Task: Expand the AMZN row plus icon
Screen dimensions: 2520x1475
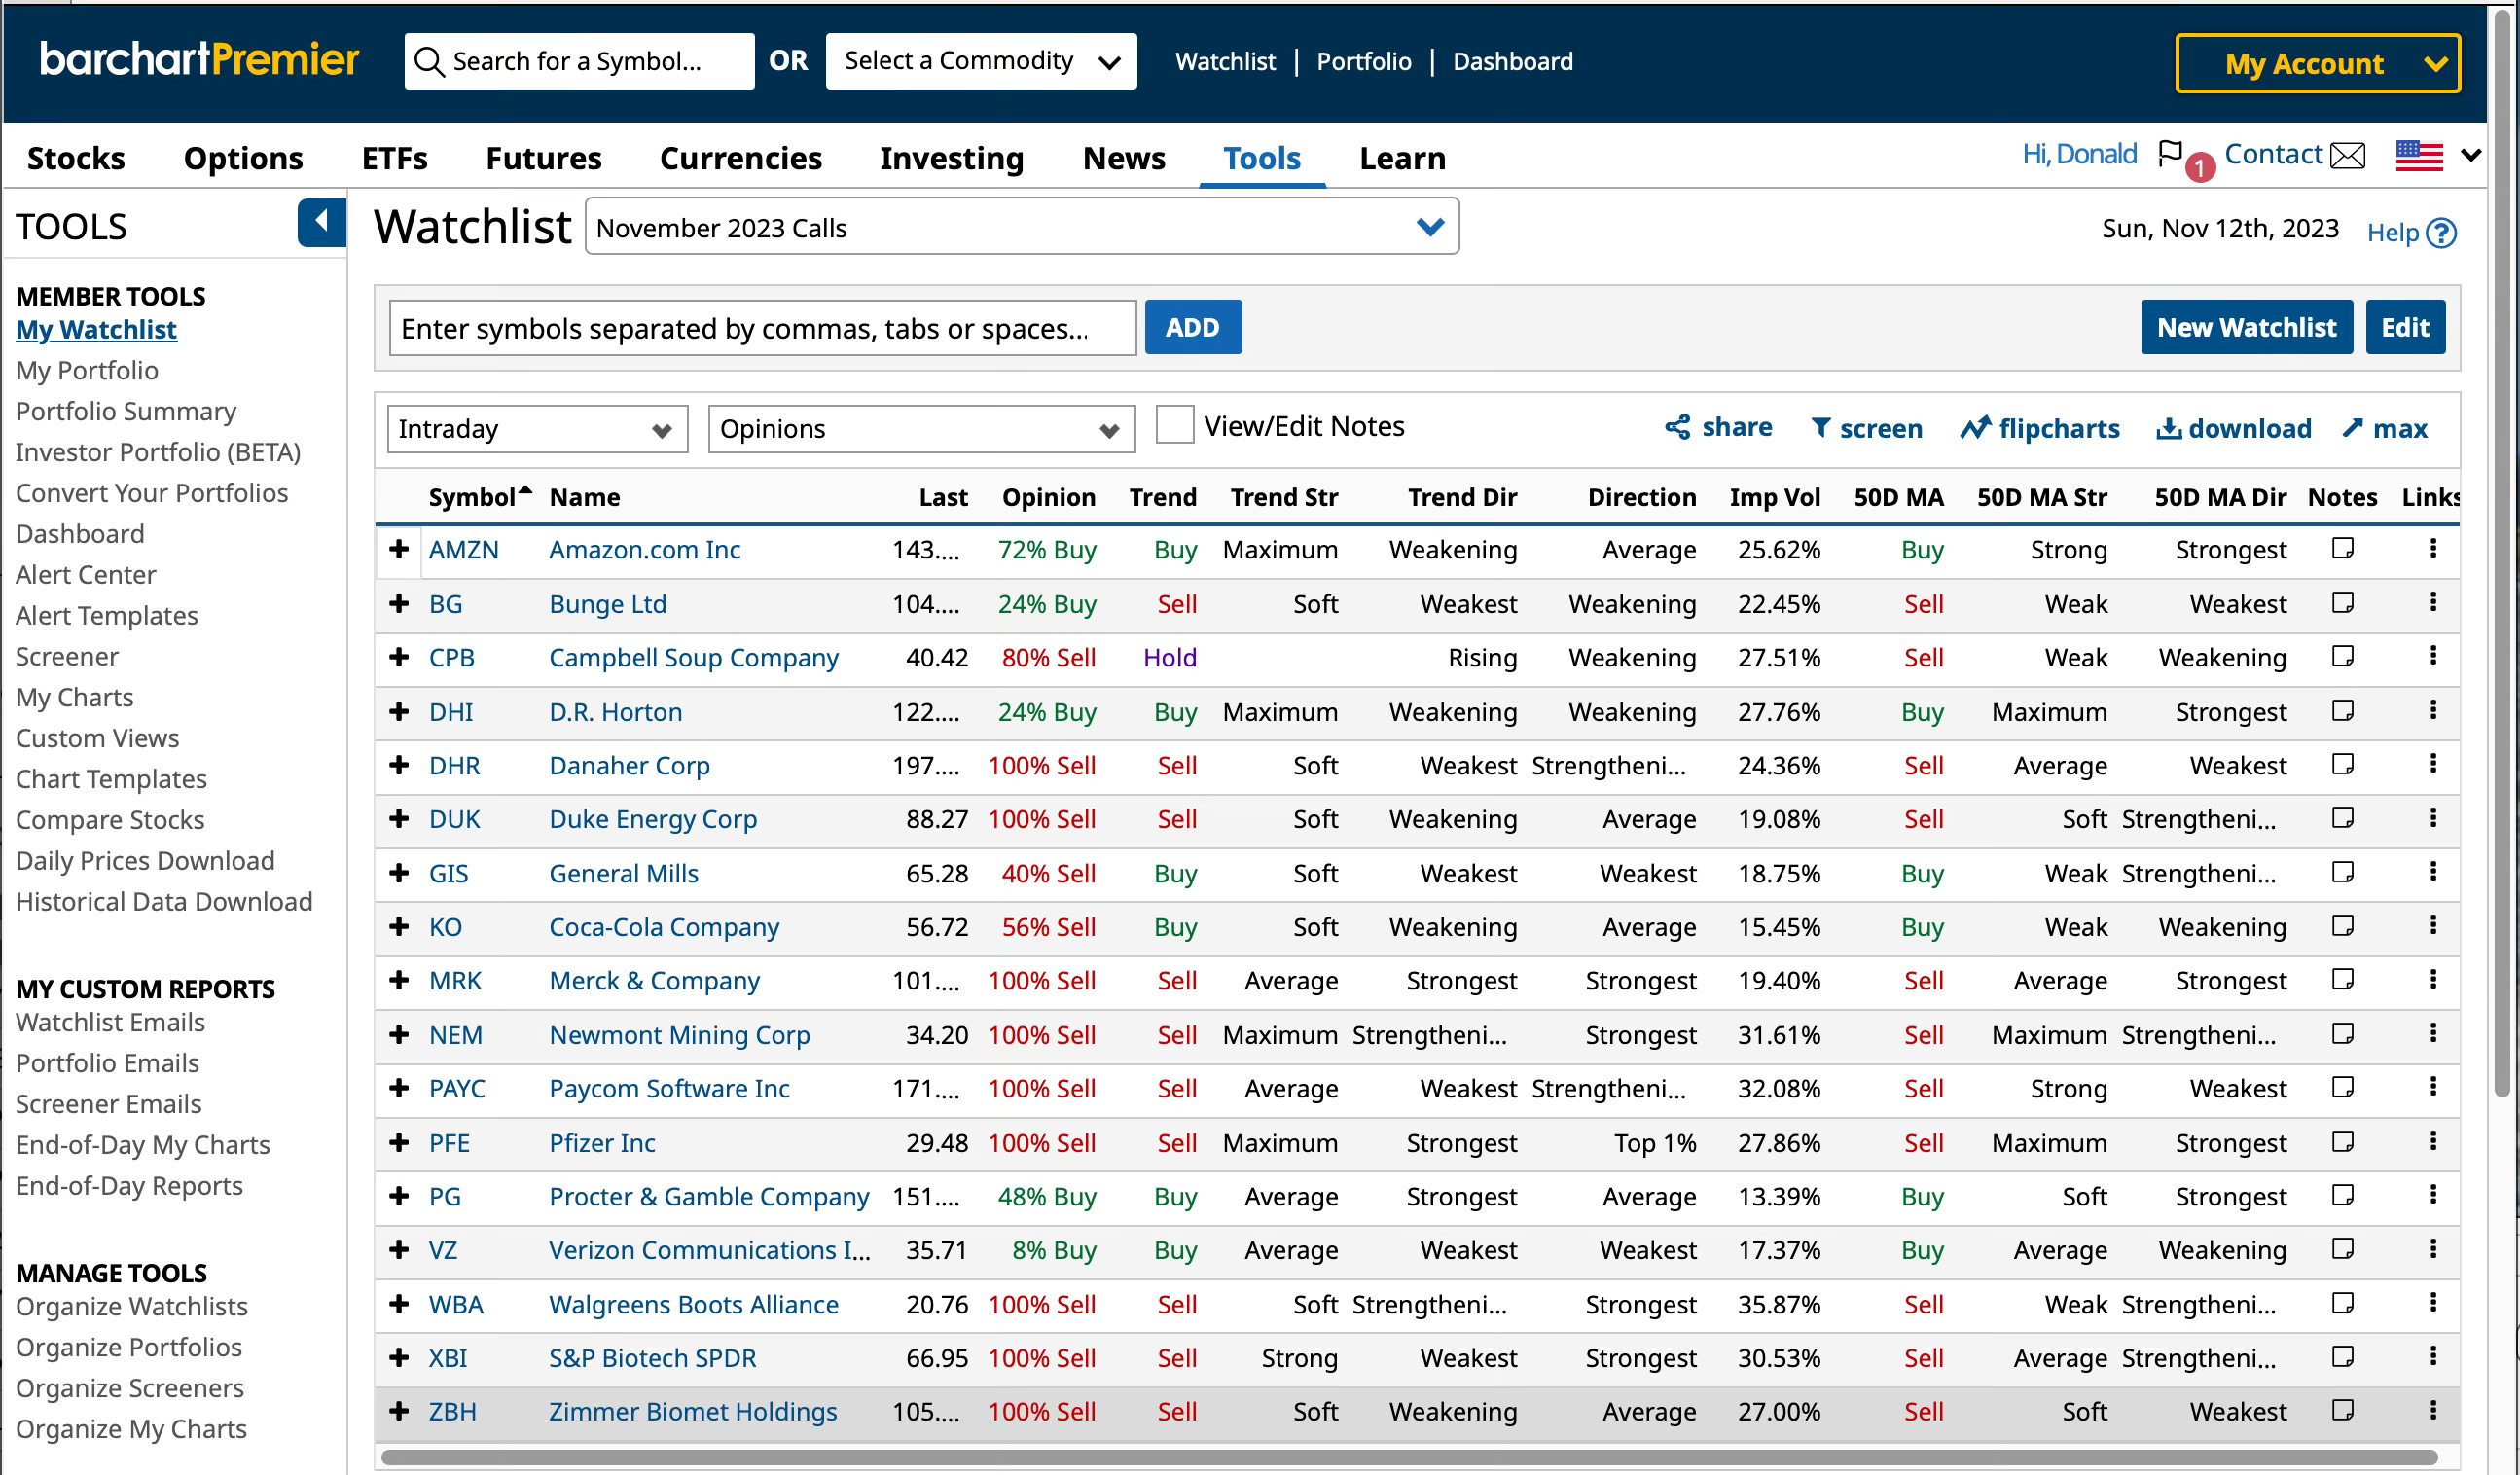Action: [x=399, y=549]
